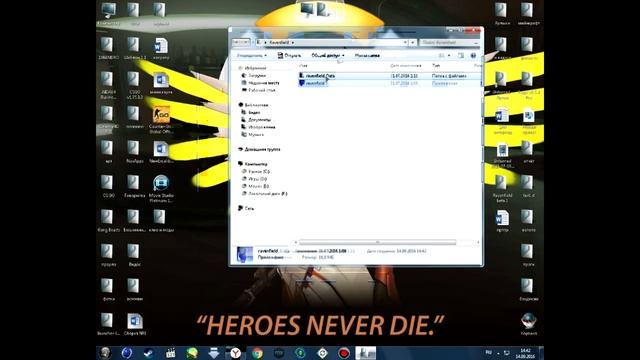Toggle the preview pane icon
The image size is (640, 360).
[x=460, y=56]
